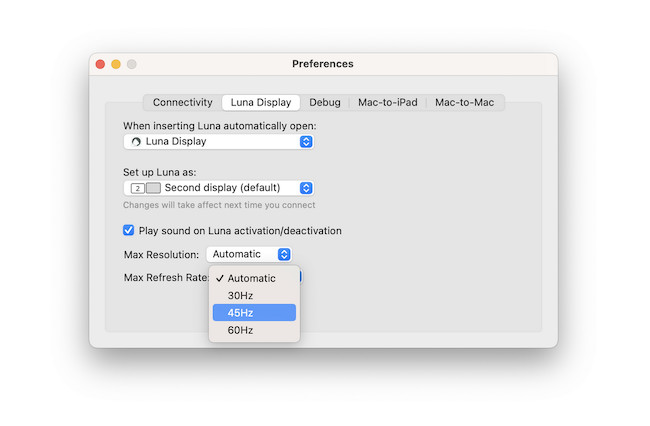The width and height of the screenshot is (650, 426).
Task: Switch to the Connectivity tab
Action: 182,102
